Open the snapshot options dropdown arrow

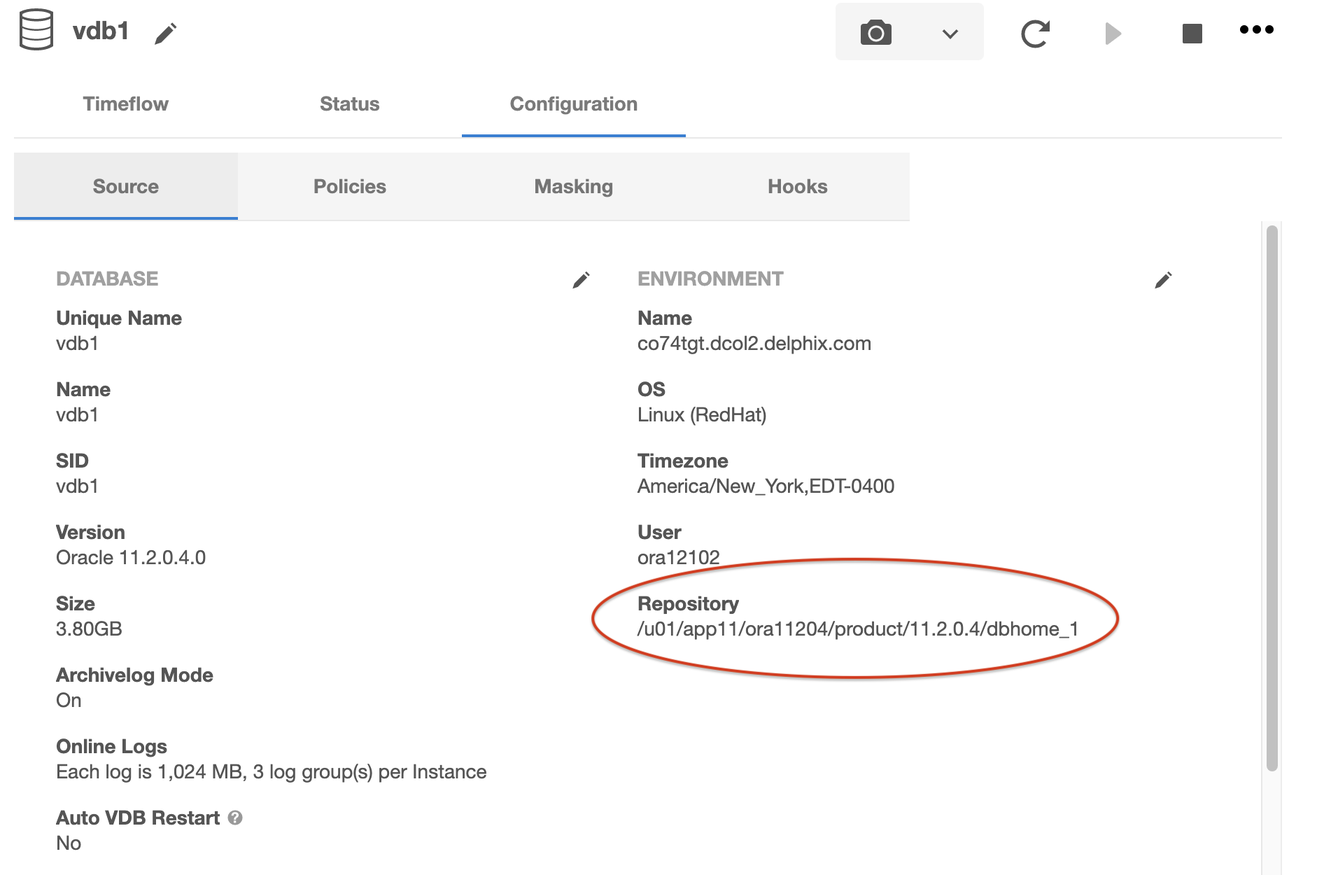pos(944,31)
